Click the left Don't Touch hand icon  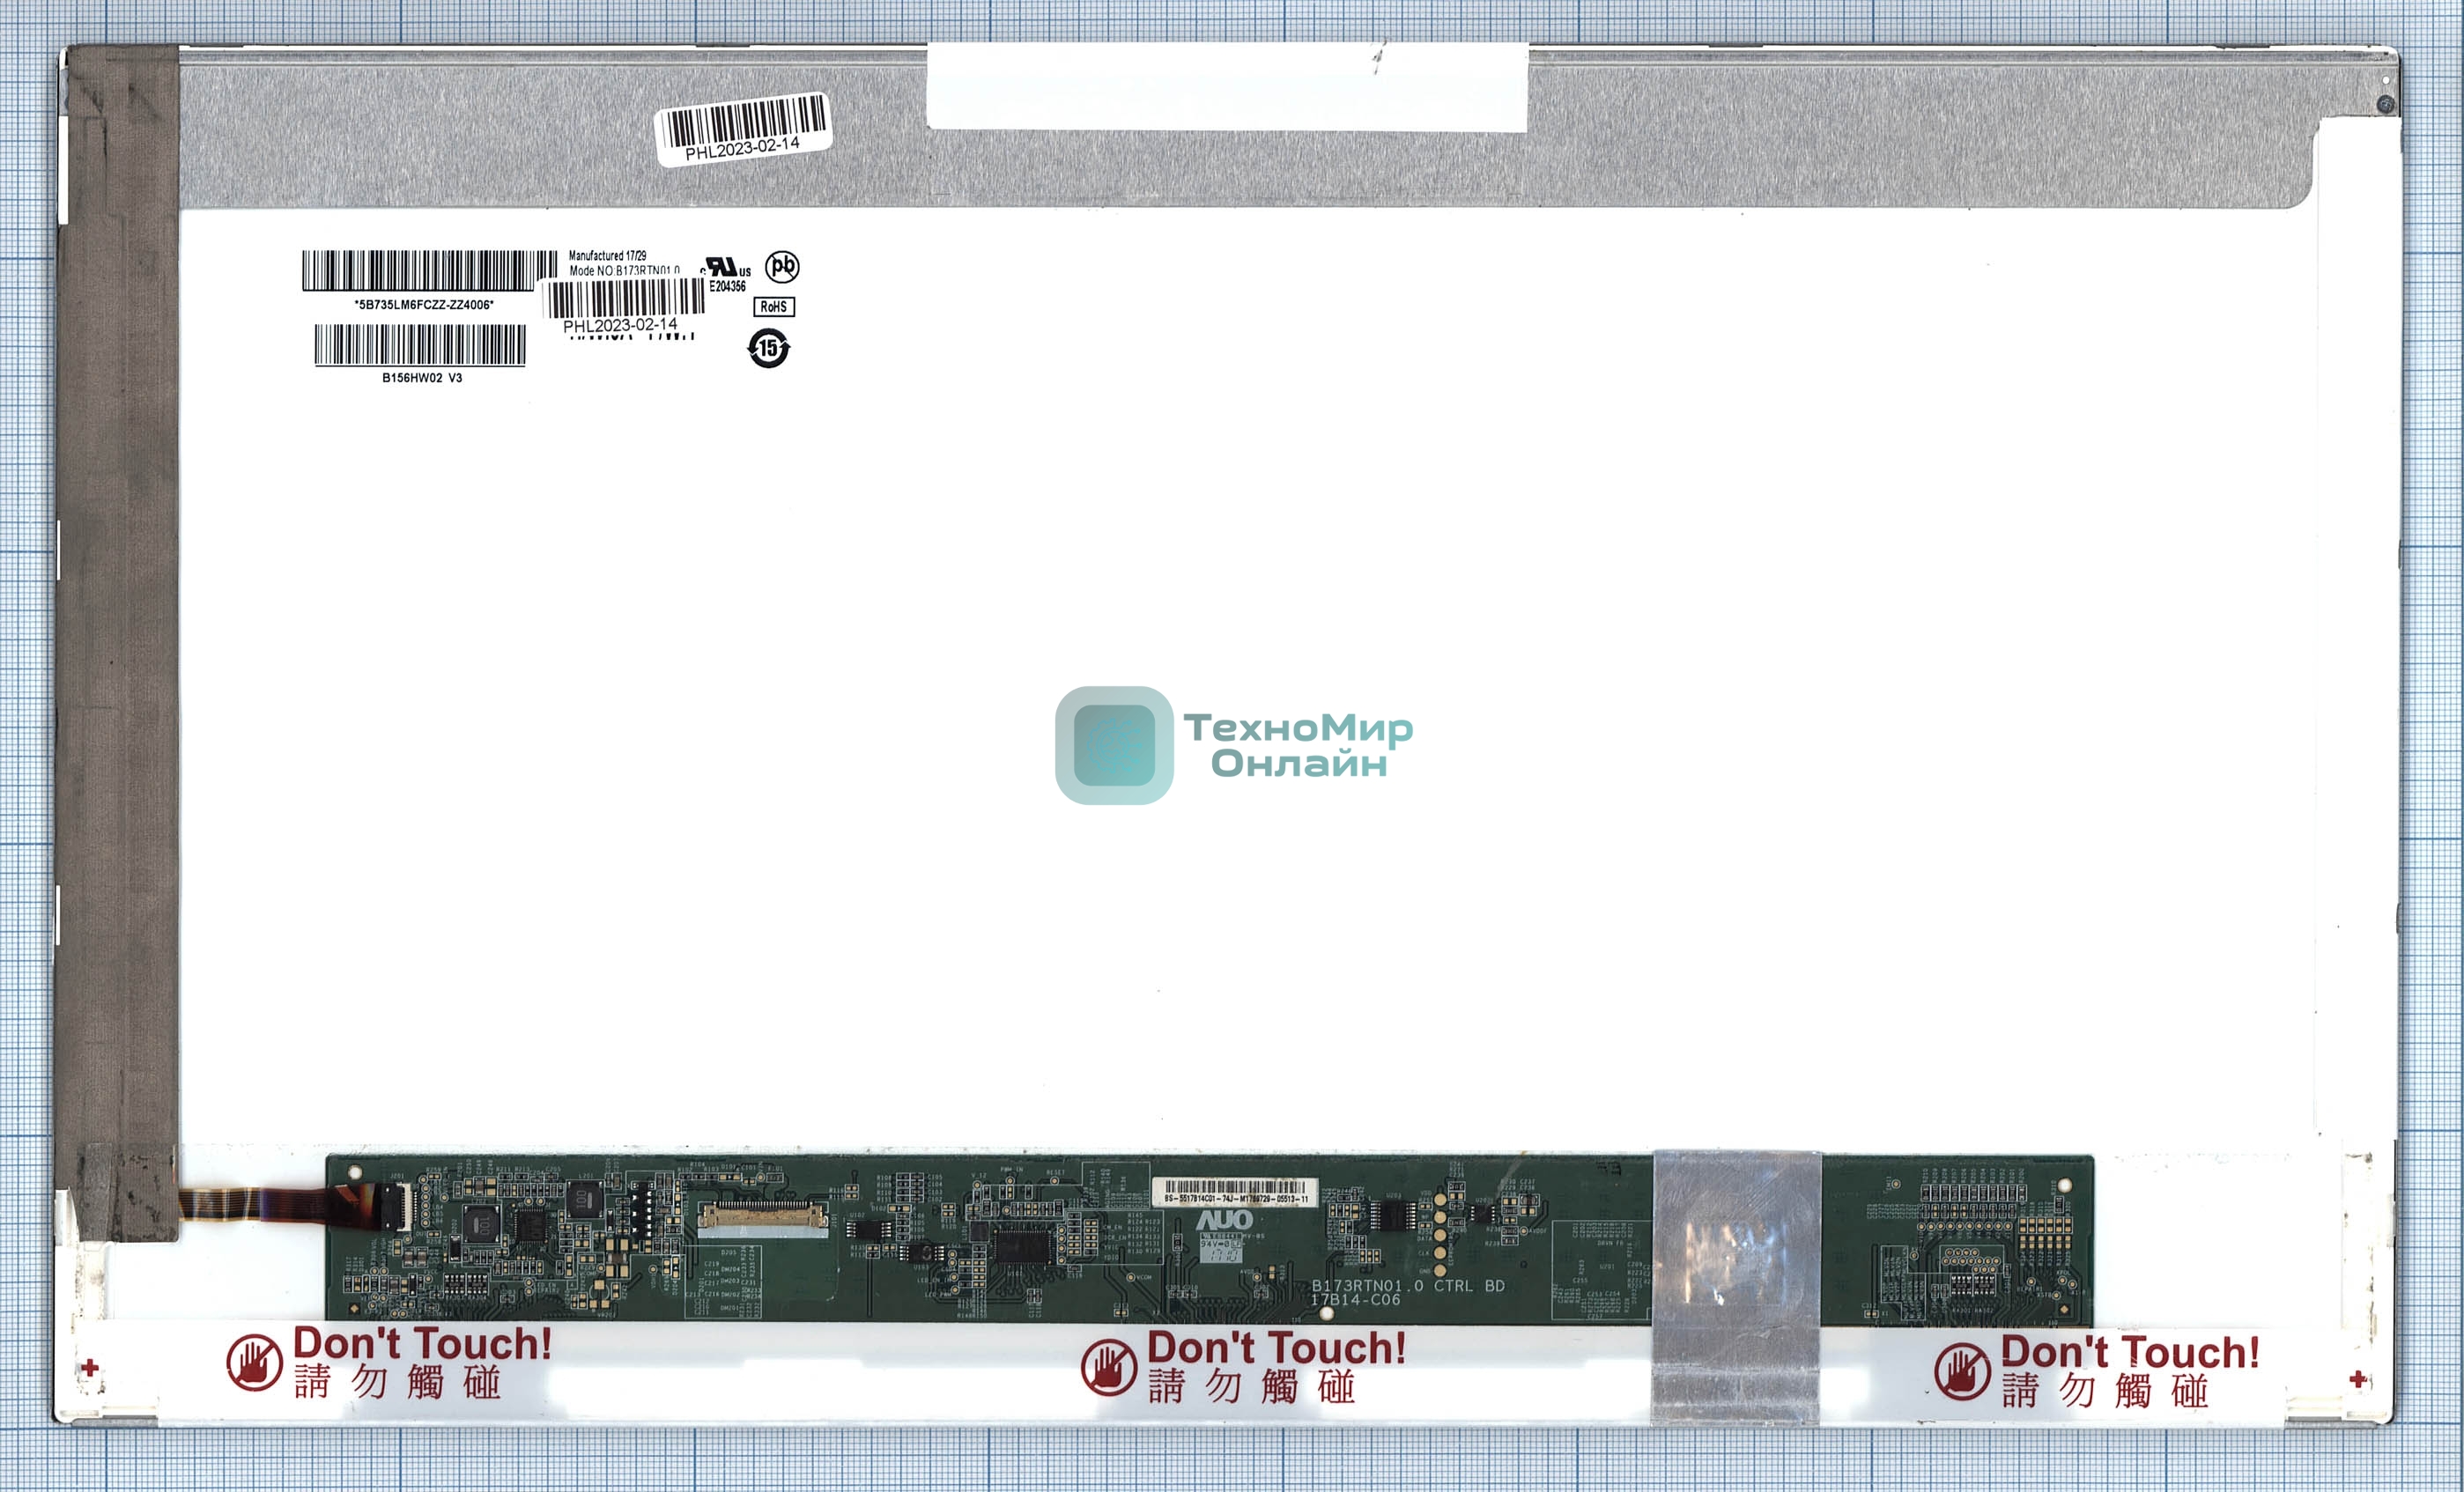point(254,1362)
